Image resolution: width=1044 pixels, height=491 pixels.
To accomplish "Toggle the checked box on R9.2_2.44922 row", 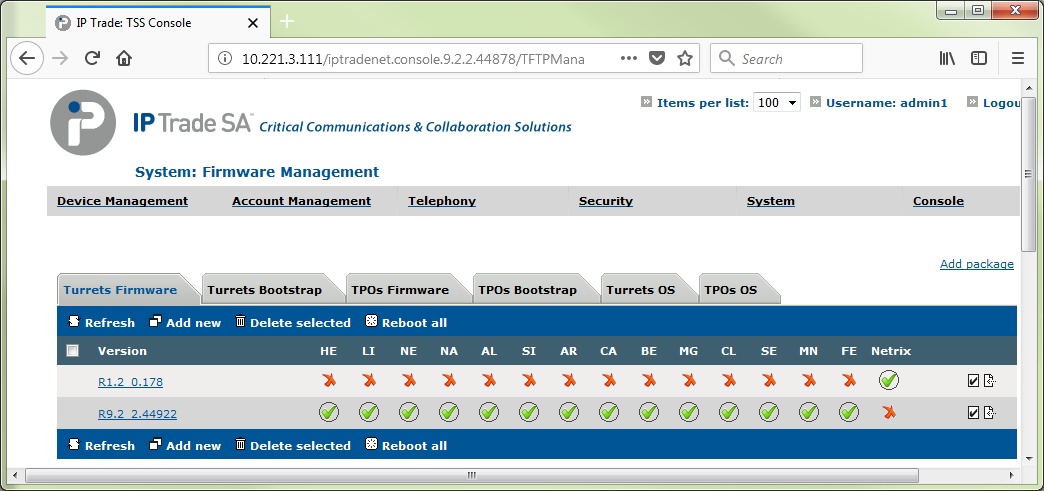I will click(973, 412).
